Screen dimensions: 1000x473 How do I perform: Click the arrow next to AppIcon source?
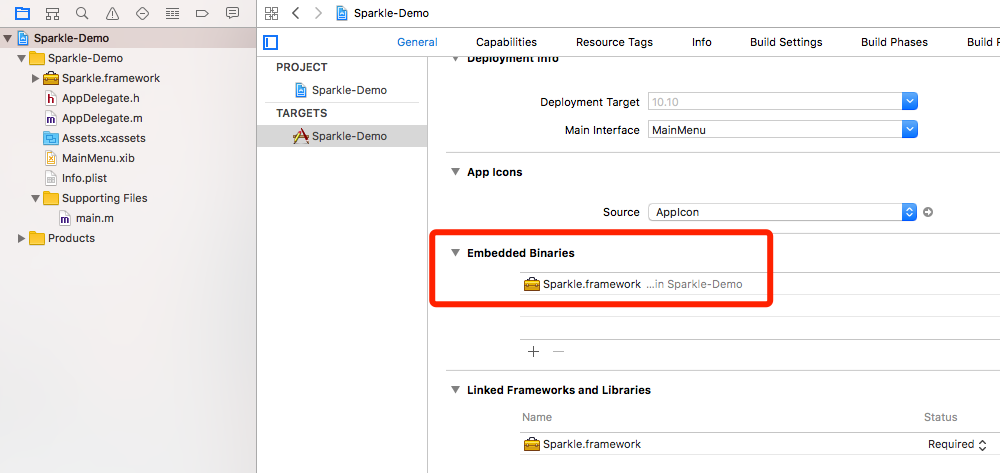coord(928,212)
